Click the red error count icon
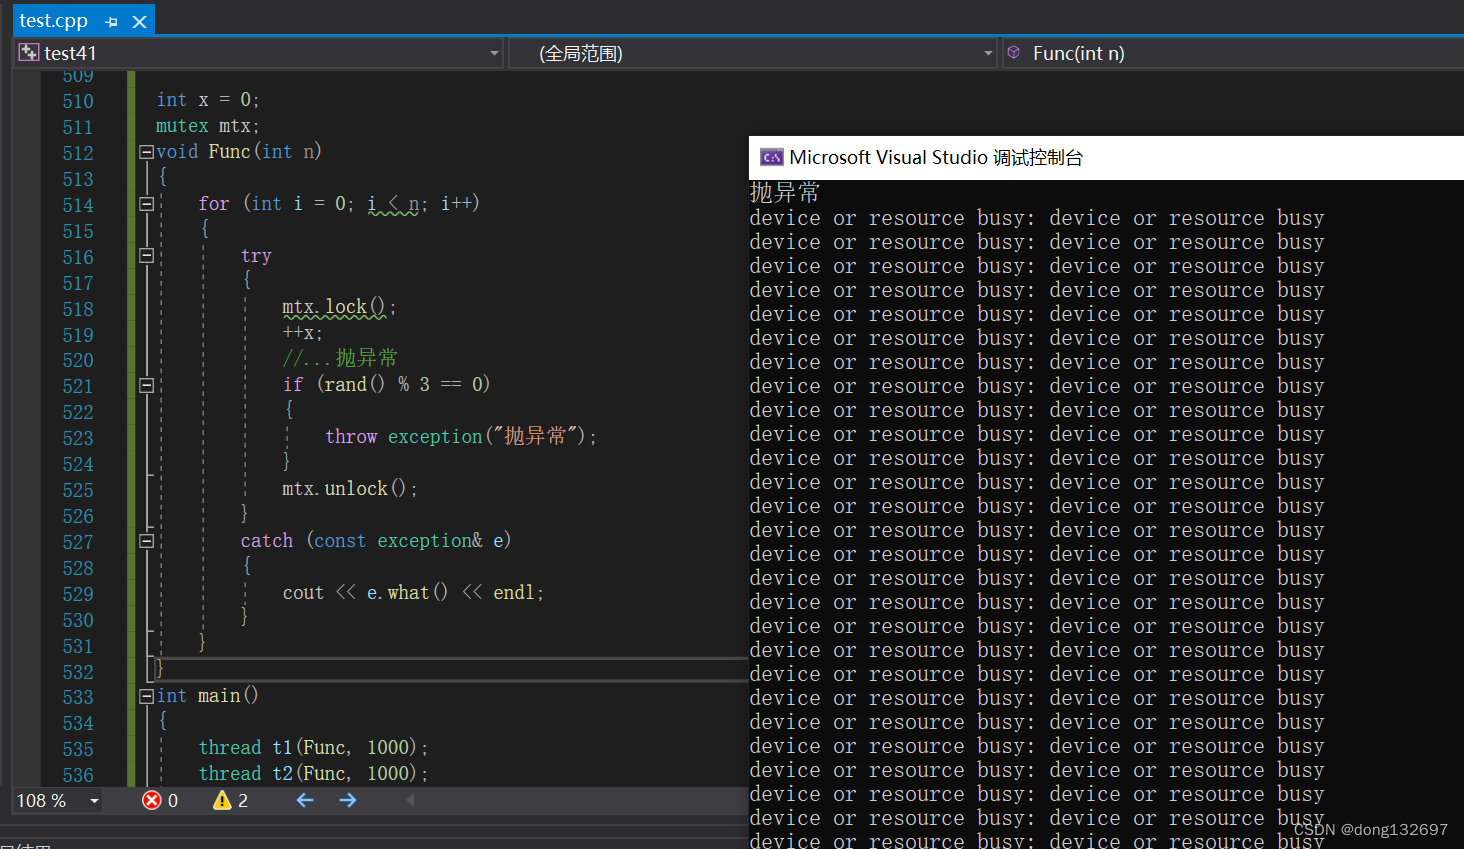 coord(152,800)
